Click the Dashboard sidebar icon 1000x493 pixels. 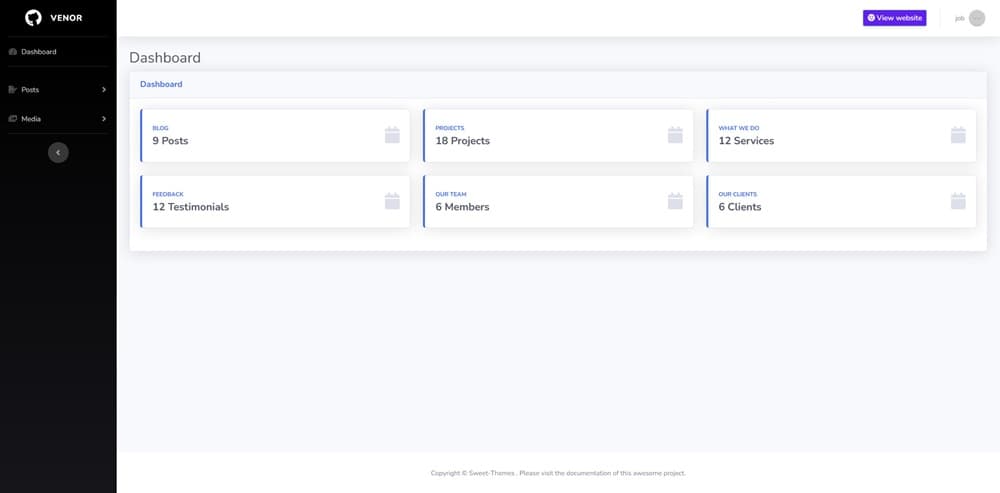[12, 51]
